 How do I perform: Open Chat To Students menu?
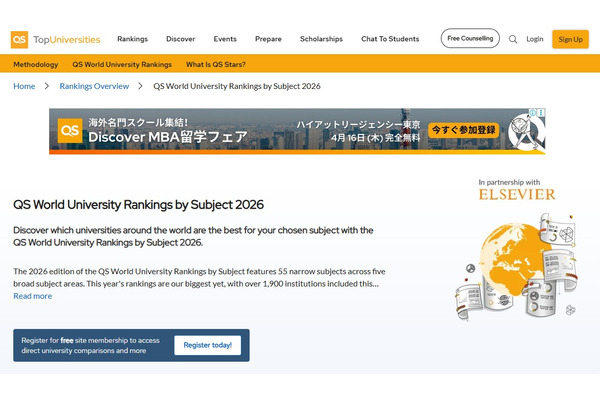tap(390, 39)
